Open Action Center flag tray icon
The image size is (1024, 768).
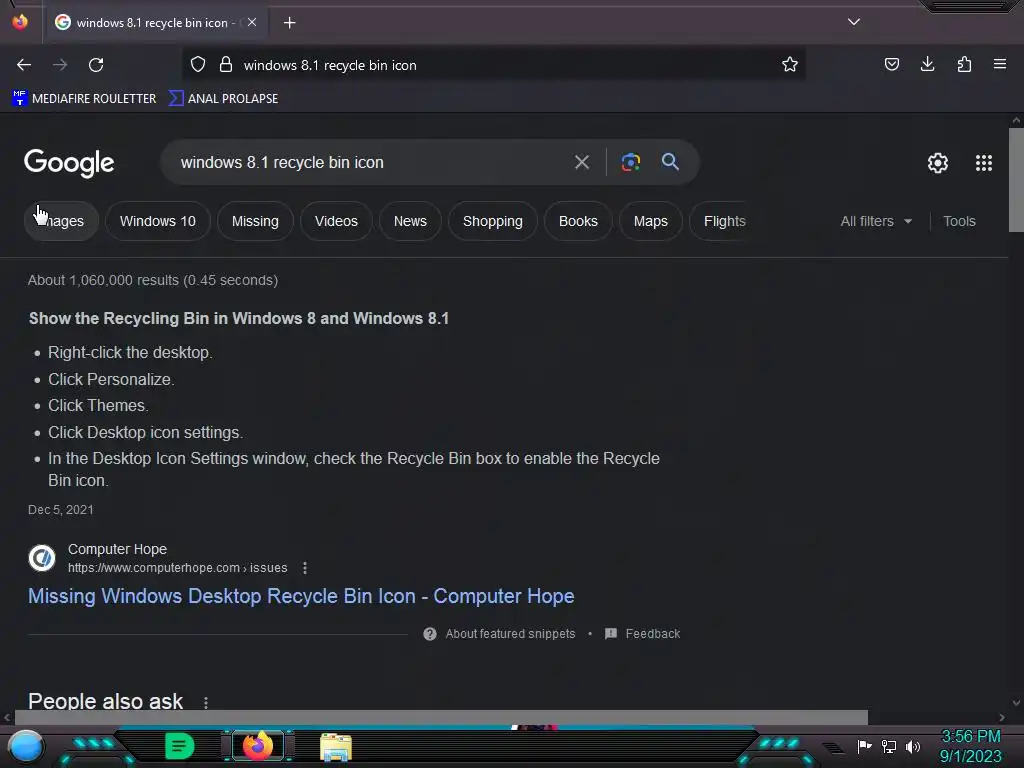[864, 746]
